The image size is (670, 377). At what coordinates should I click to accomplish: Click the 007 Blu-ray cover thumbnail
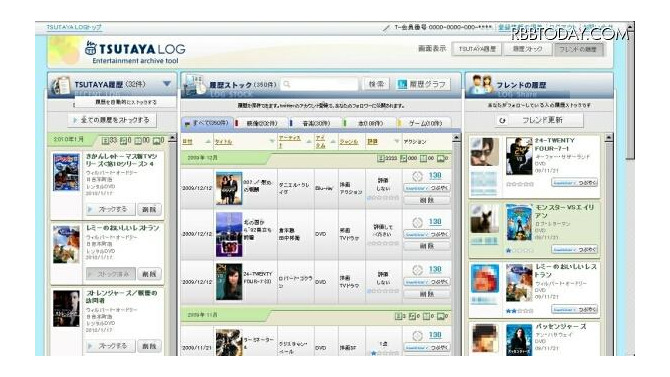229,188
